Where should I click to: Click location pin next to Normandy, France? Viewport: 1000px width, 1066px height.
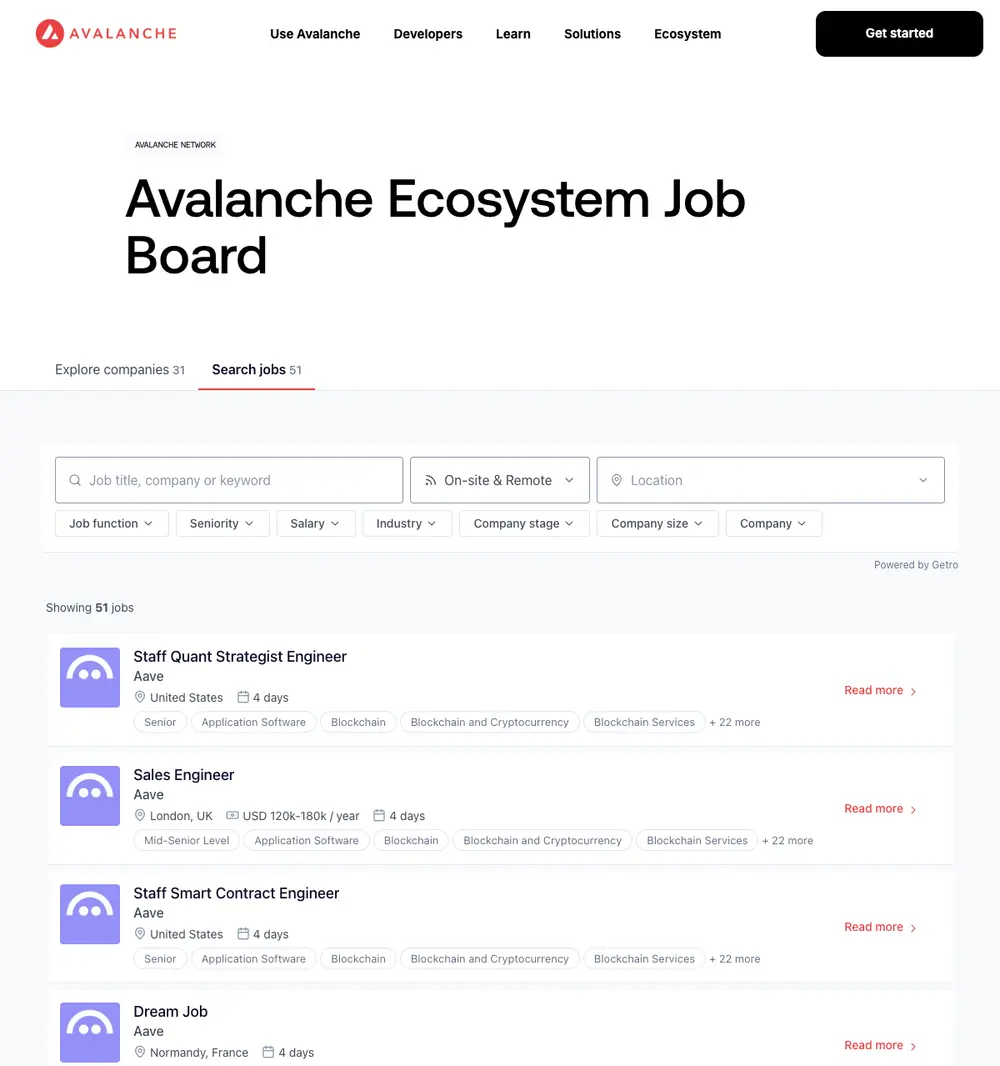point(140,1052)
